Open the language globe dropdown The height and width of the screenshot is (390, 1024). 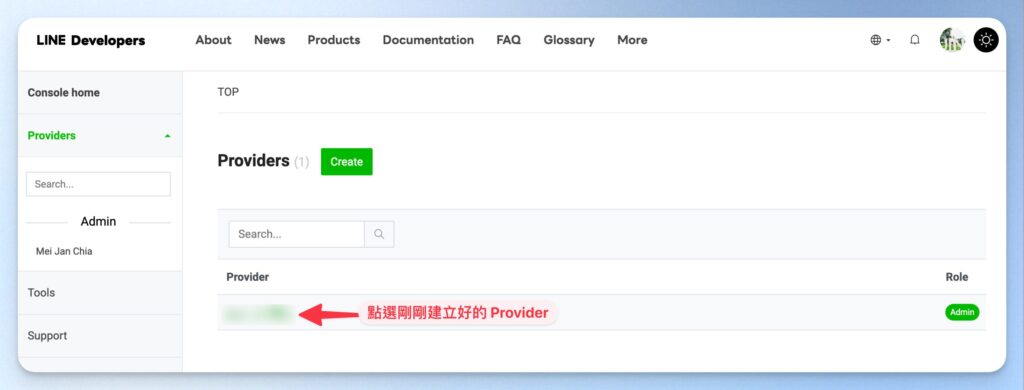tap(880, 40)
